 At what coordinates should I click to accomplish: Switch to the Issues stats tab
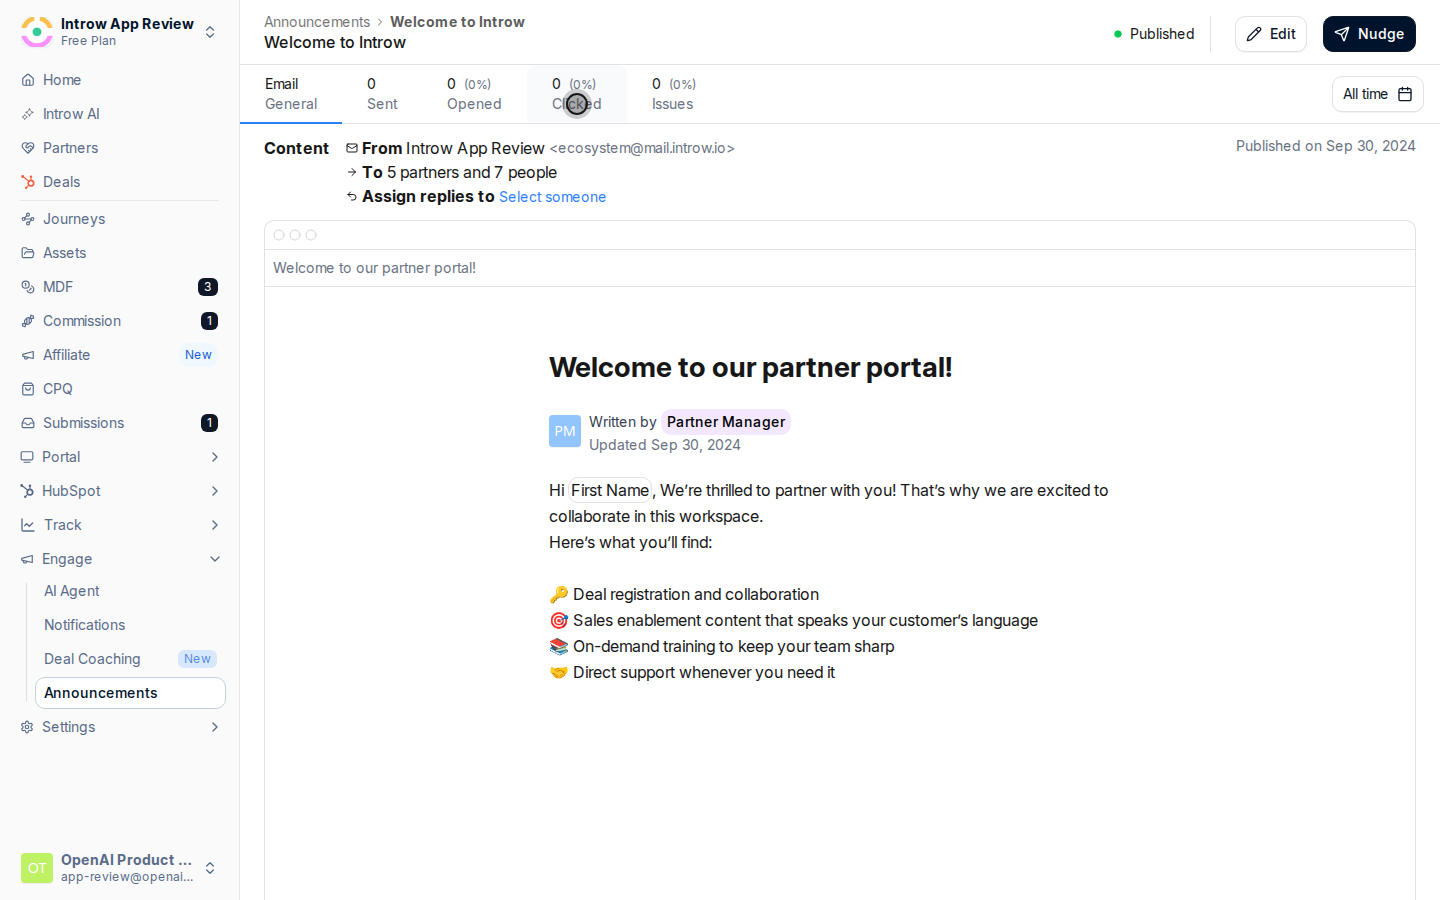click(x=674, y=94)
